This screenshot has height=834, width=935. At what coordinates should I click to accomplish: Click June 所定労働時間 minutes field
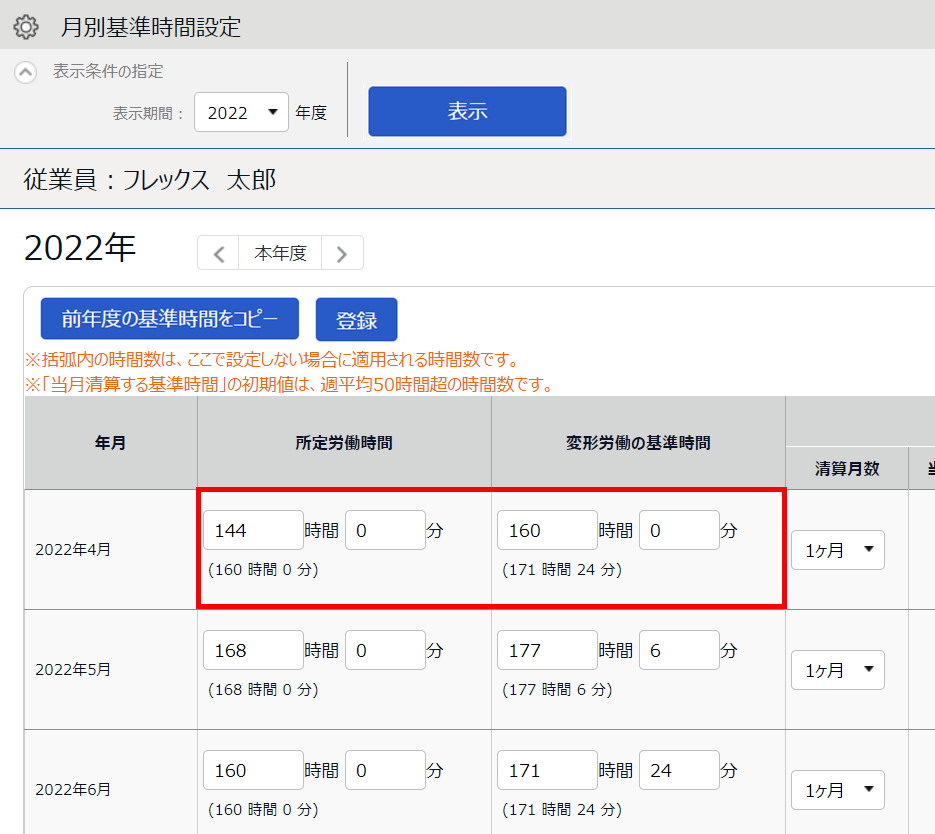385,770
